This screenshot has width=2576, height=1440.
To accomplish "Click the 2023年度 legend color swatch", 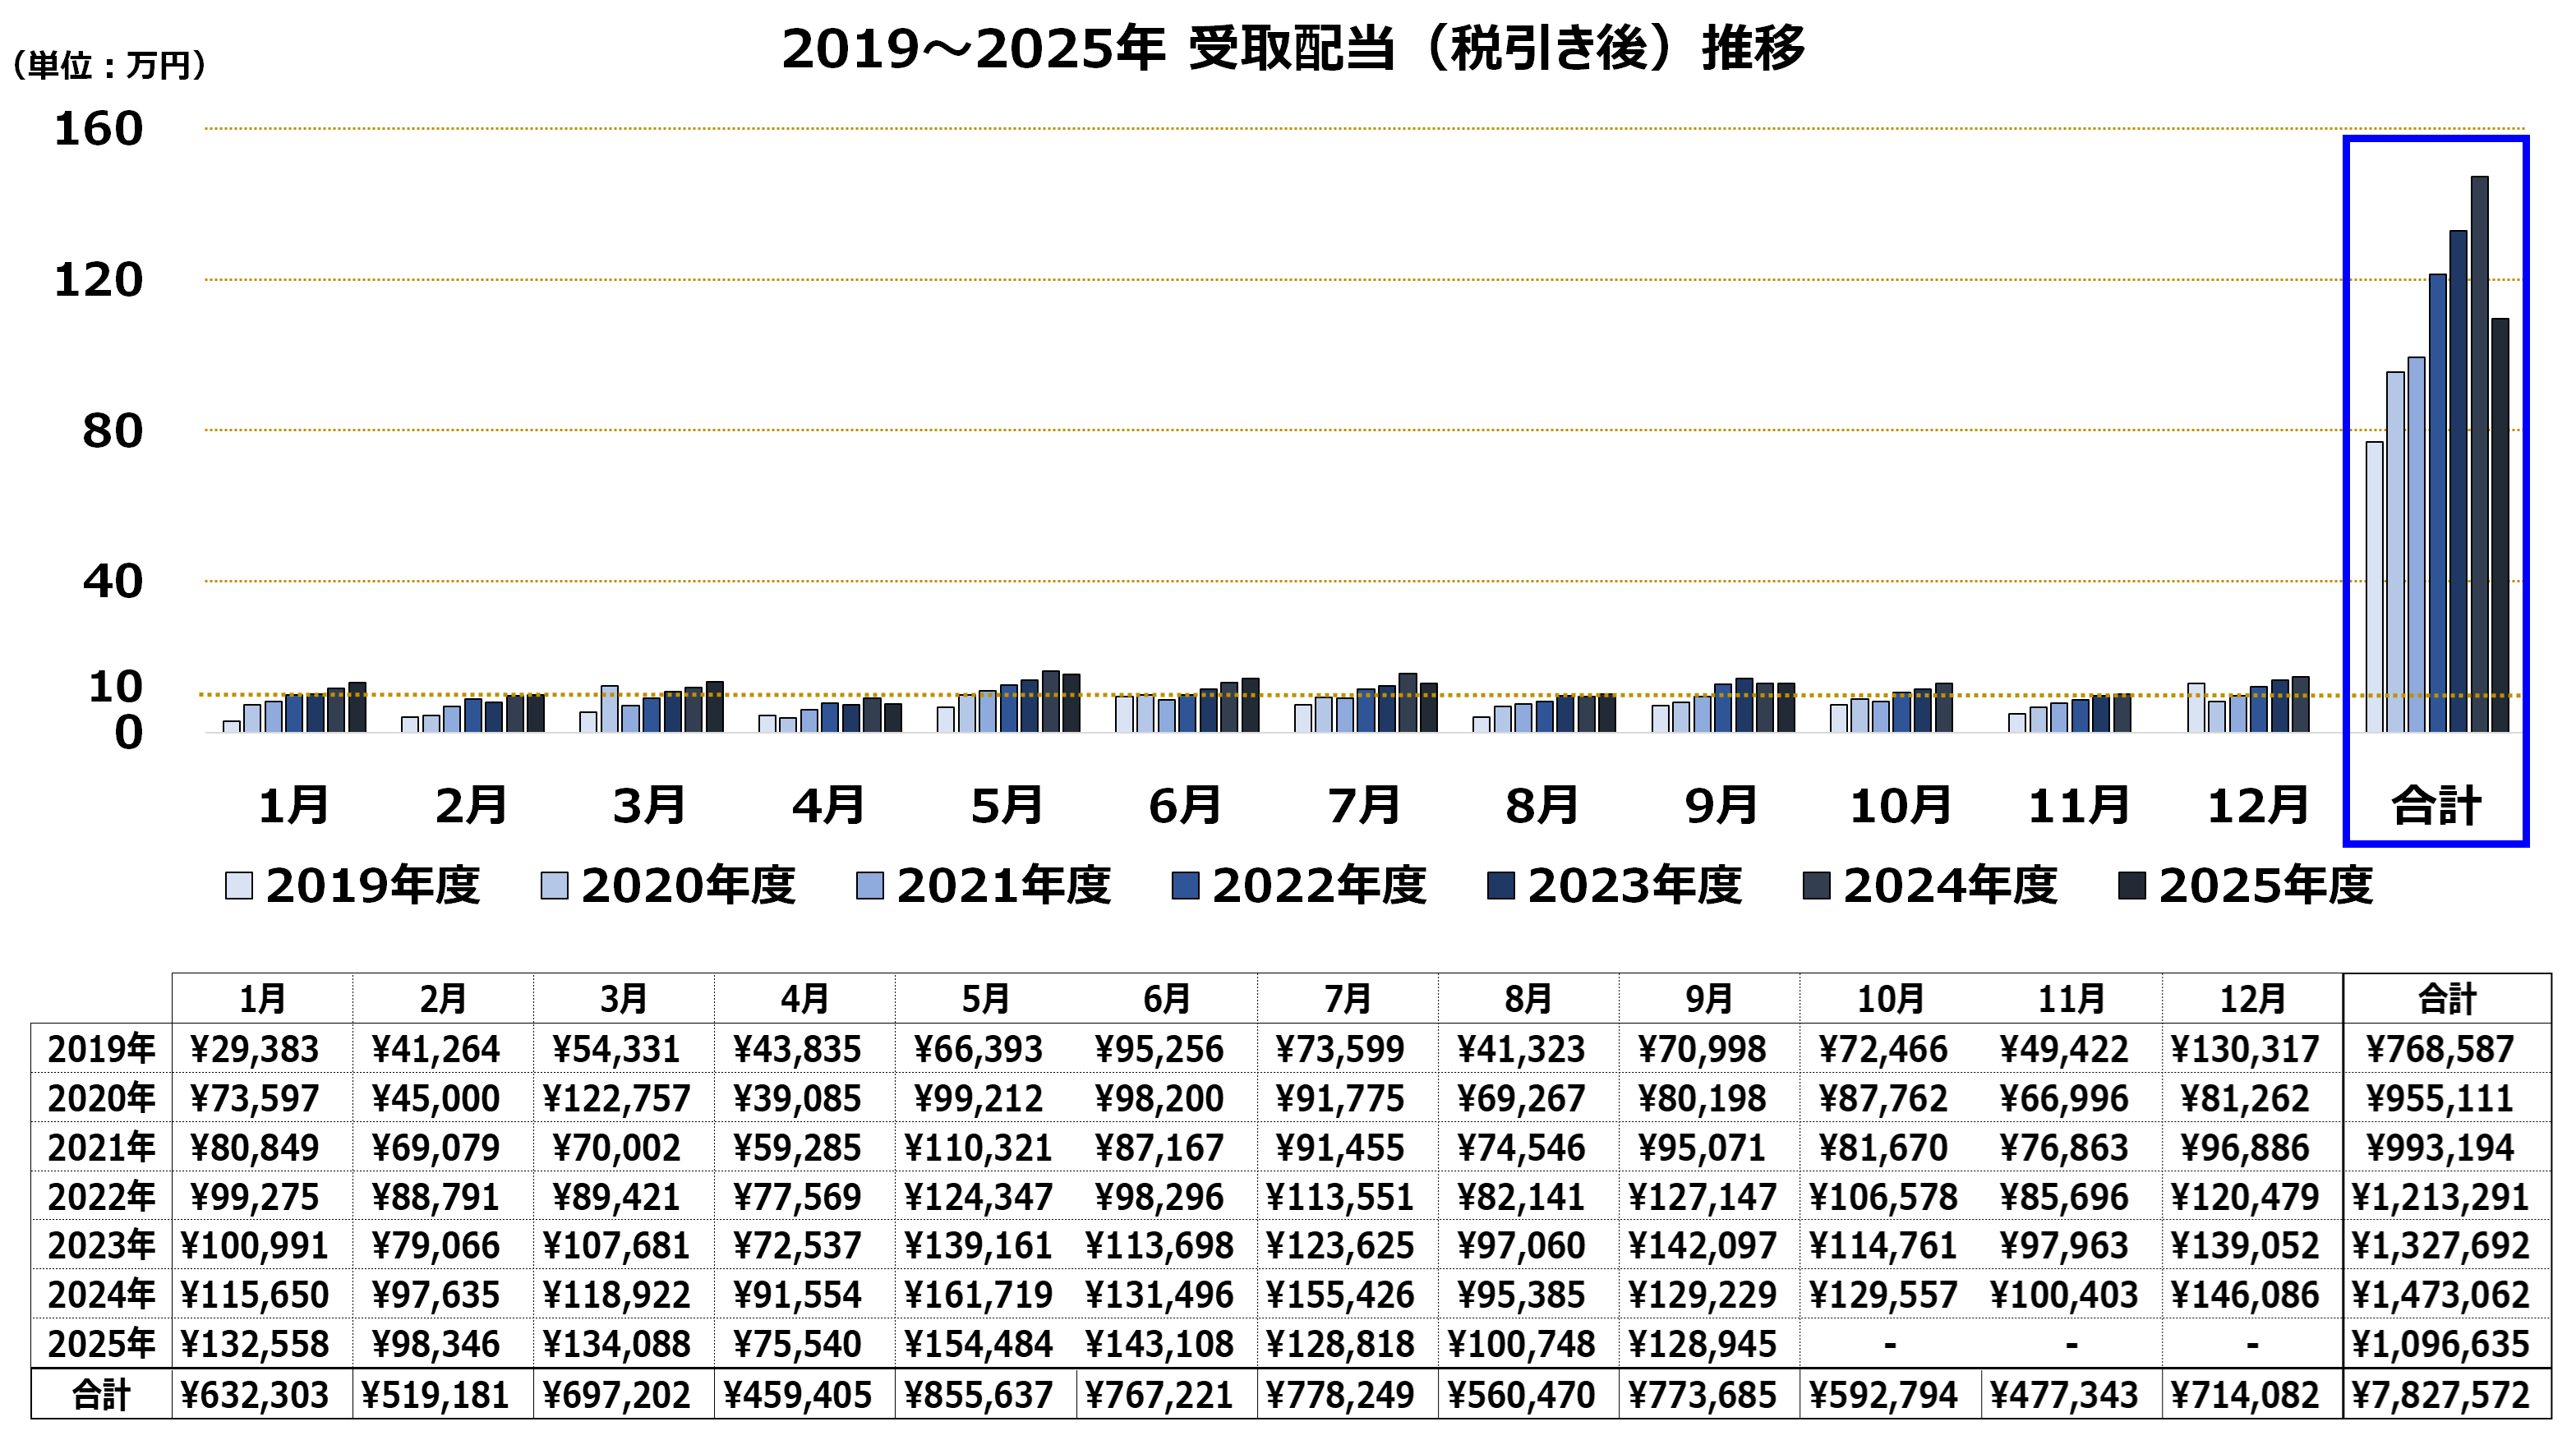I will tap(1501, 886).
